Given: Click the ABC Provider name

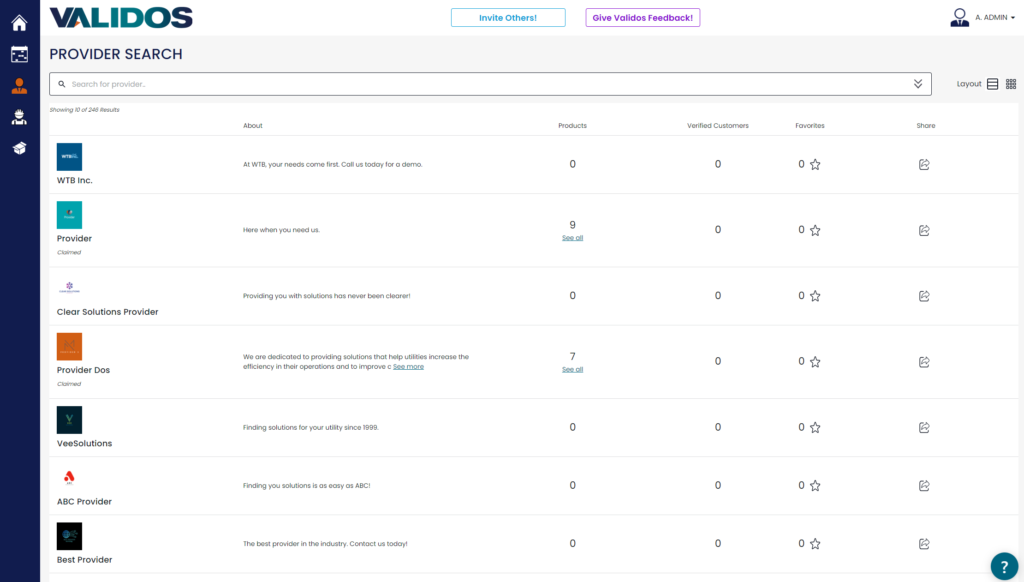Looking at the screenshot, I should pos(84,502).
